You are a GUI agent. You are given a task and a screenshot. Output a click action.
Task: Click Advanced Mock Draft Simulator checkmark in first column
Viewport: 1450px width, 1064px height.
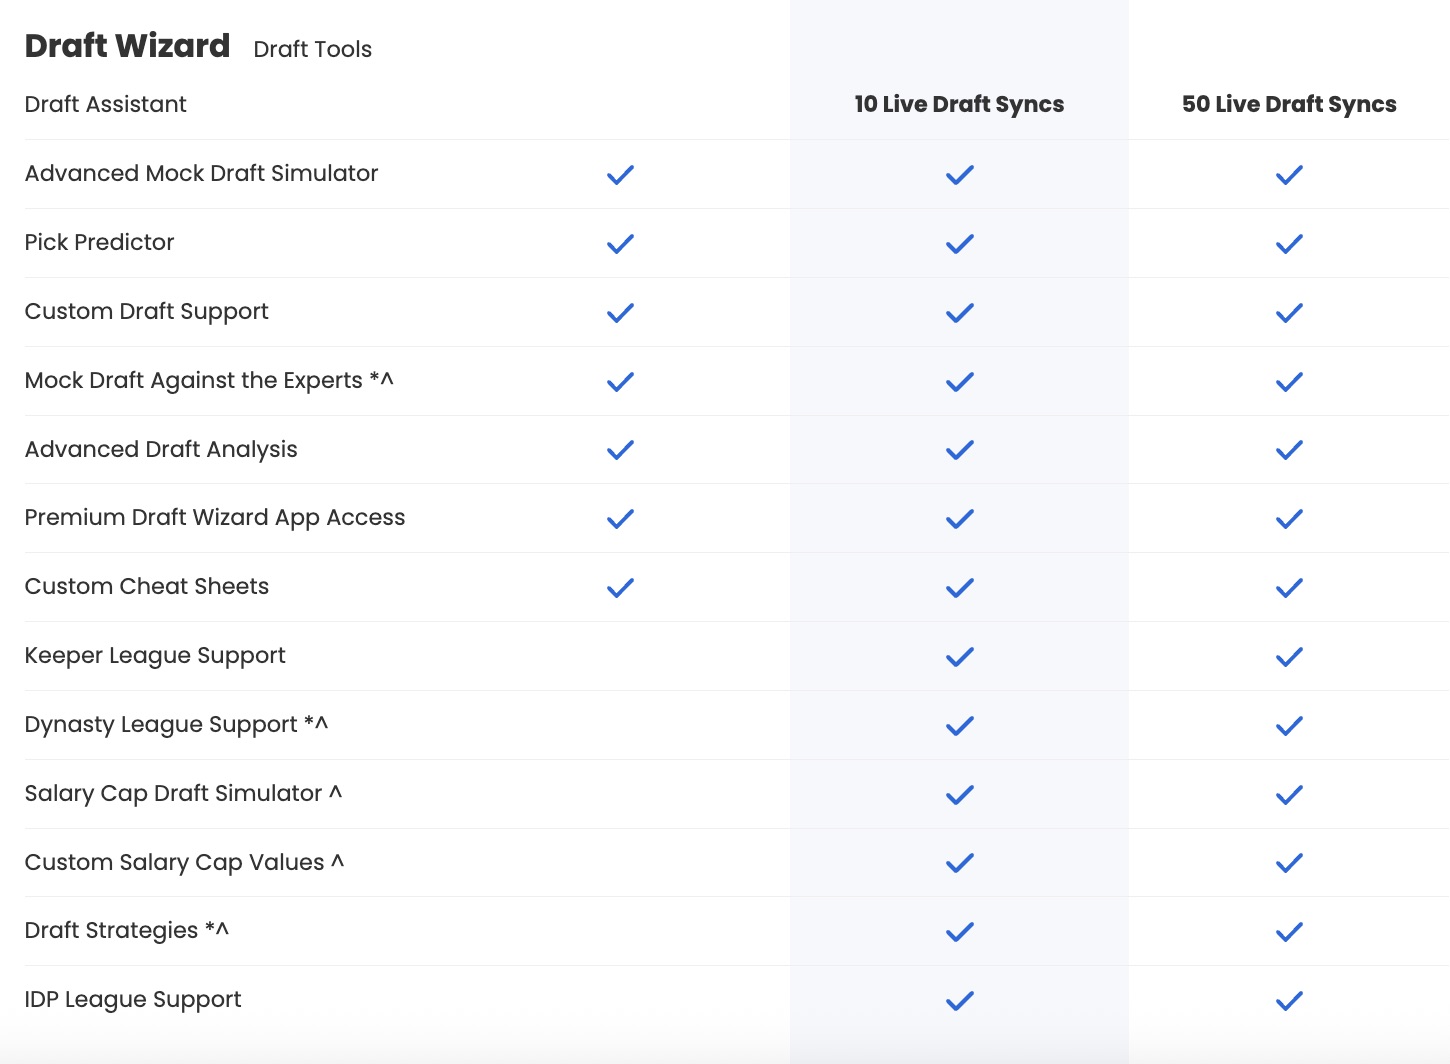coord(620,175)
